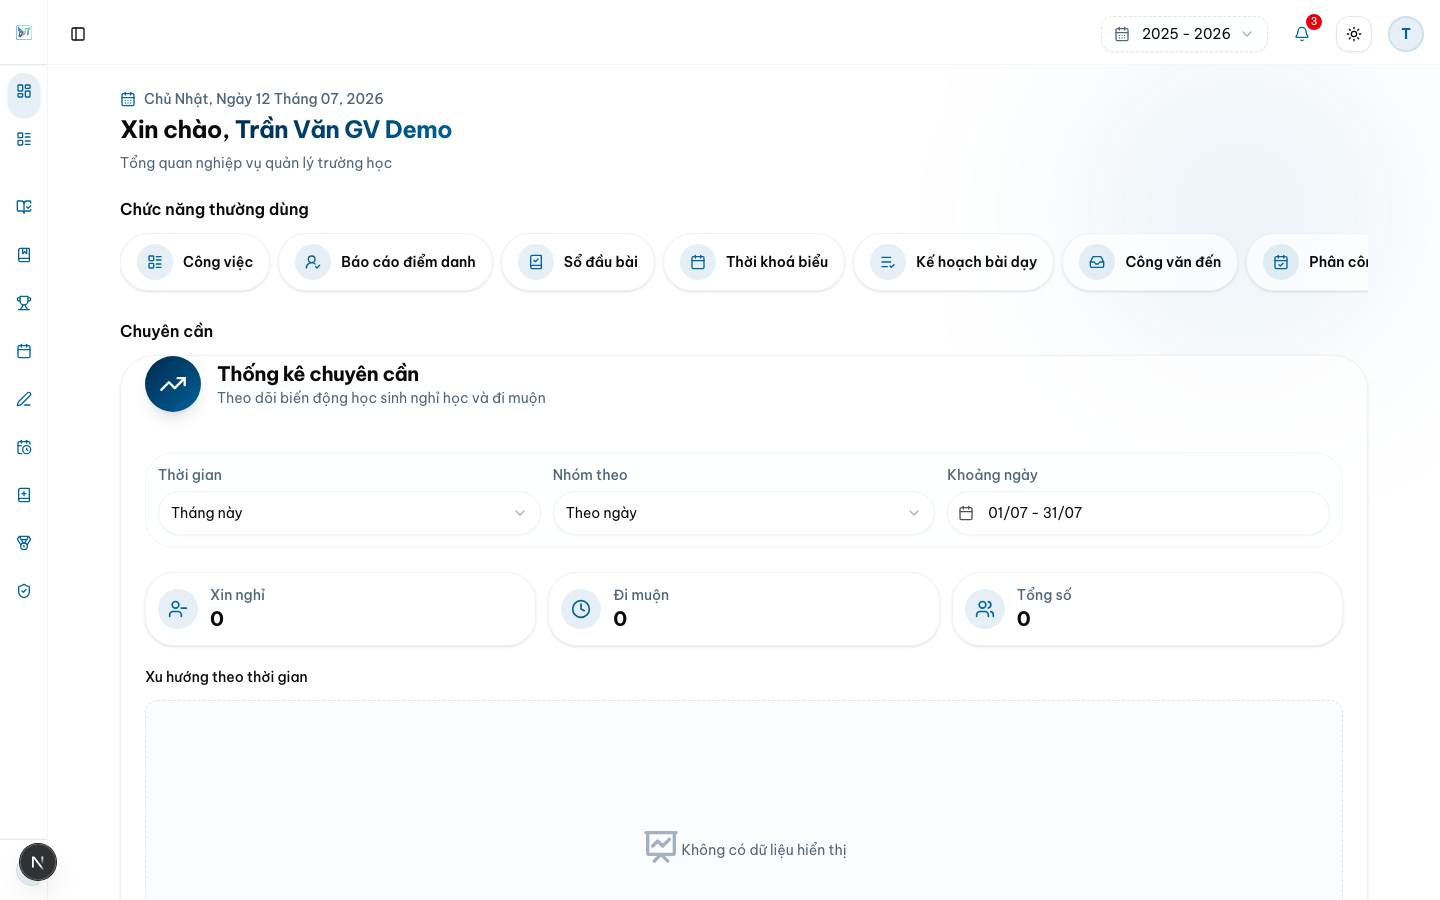
Task: Open the pen edit icon in sidebar
Action: [x=24, y=399]
